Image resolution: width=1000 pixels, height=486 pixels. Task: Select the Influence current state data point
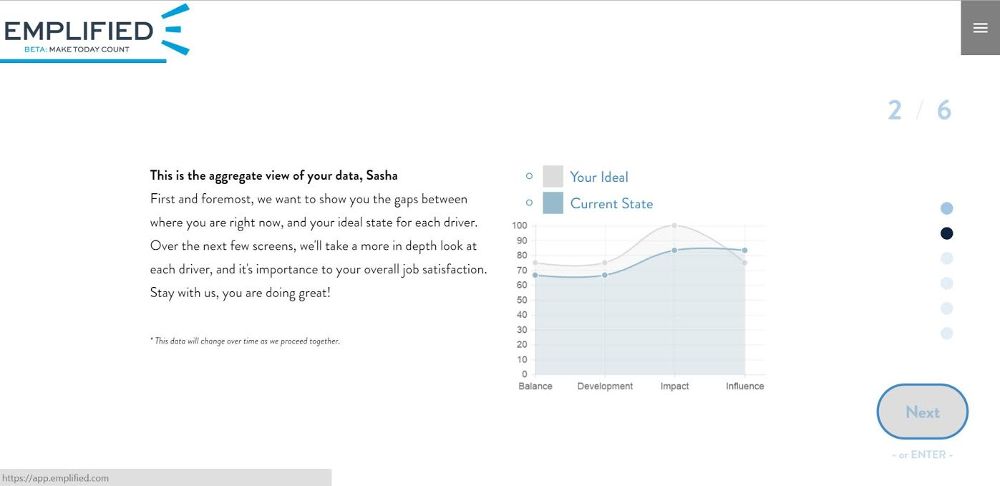point(744,250)
